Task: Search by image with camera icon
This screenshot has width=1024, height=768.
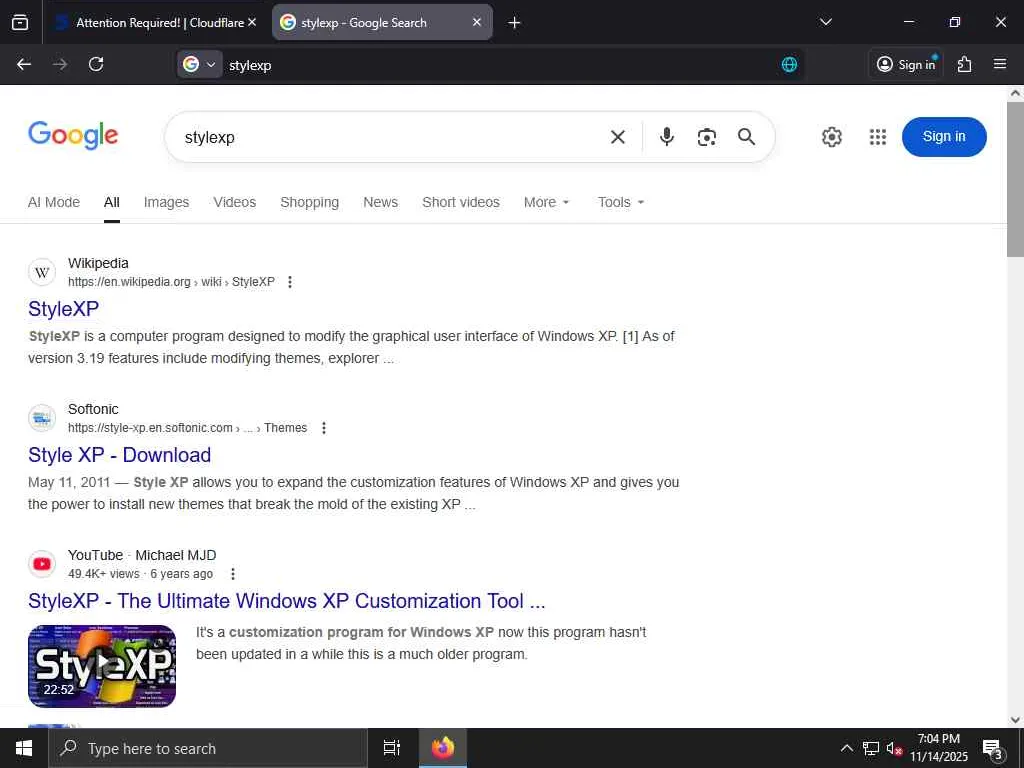Action: pos(707,137)
